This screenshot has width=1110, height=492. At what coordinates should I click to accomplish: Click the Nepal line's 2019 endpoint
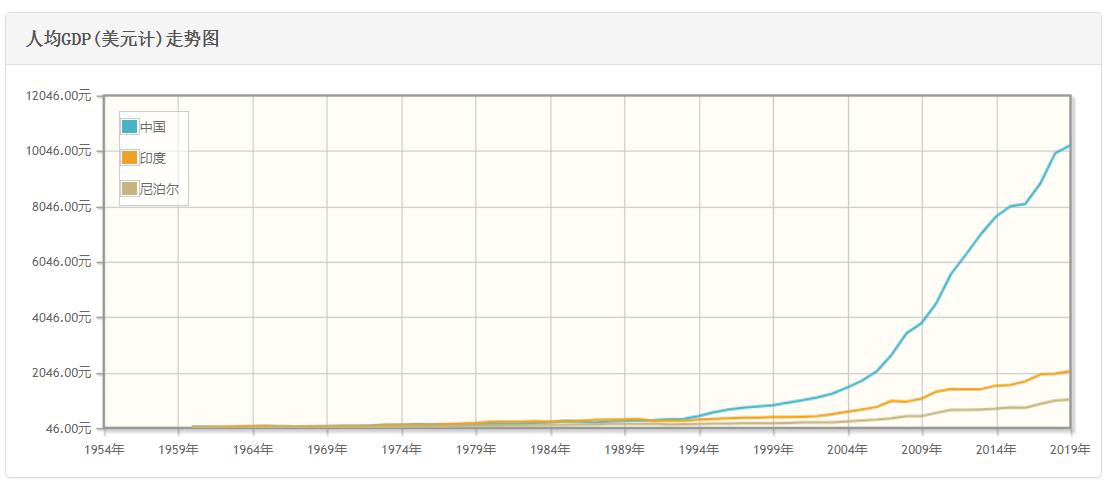tap(1070, 400)
